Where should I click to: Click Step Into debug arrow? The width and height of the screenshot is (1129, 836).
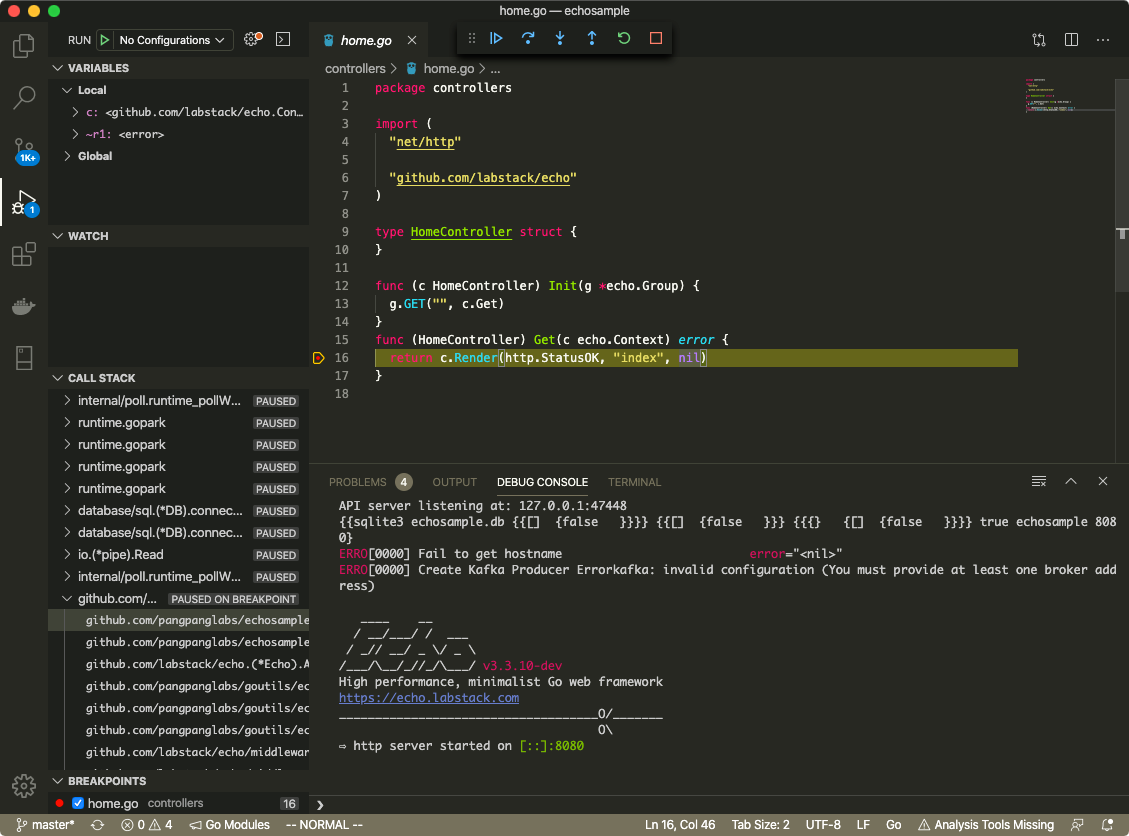[x=560, y=39]
